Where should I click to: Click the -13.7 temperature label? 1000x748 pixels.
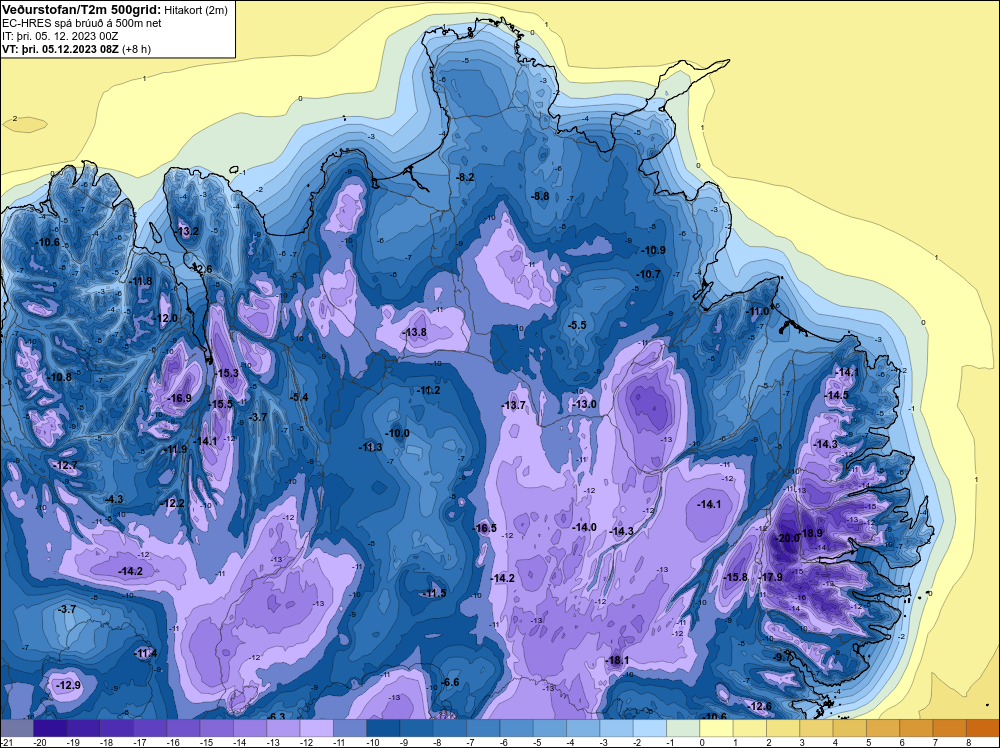click(513, 405)
